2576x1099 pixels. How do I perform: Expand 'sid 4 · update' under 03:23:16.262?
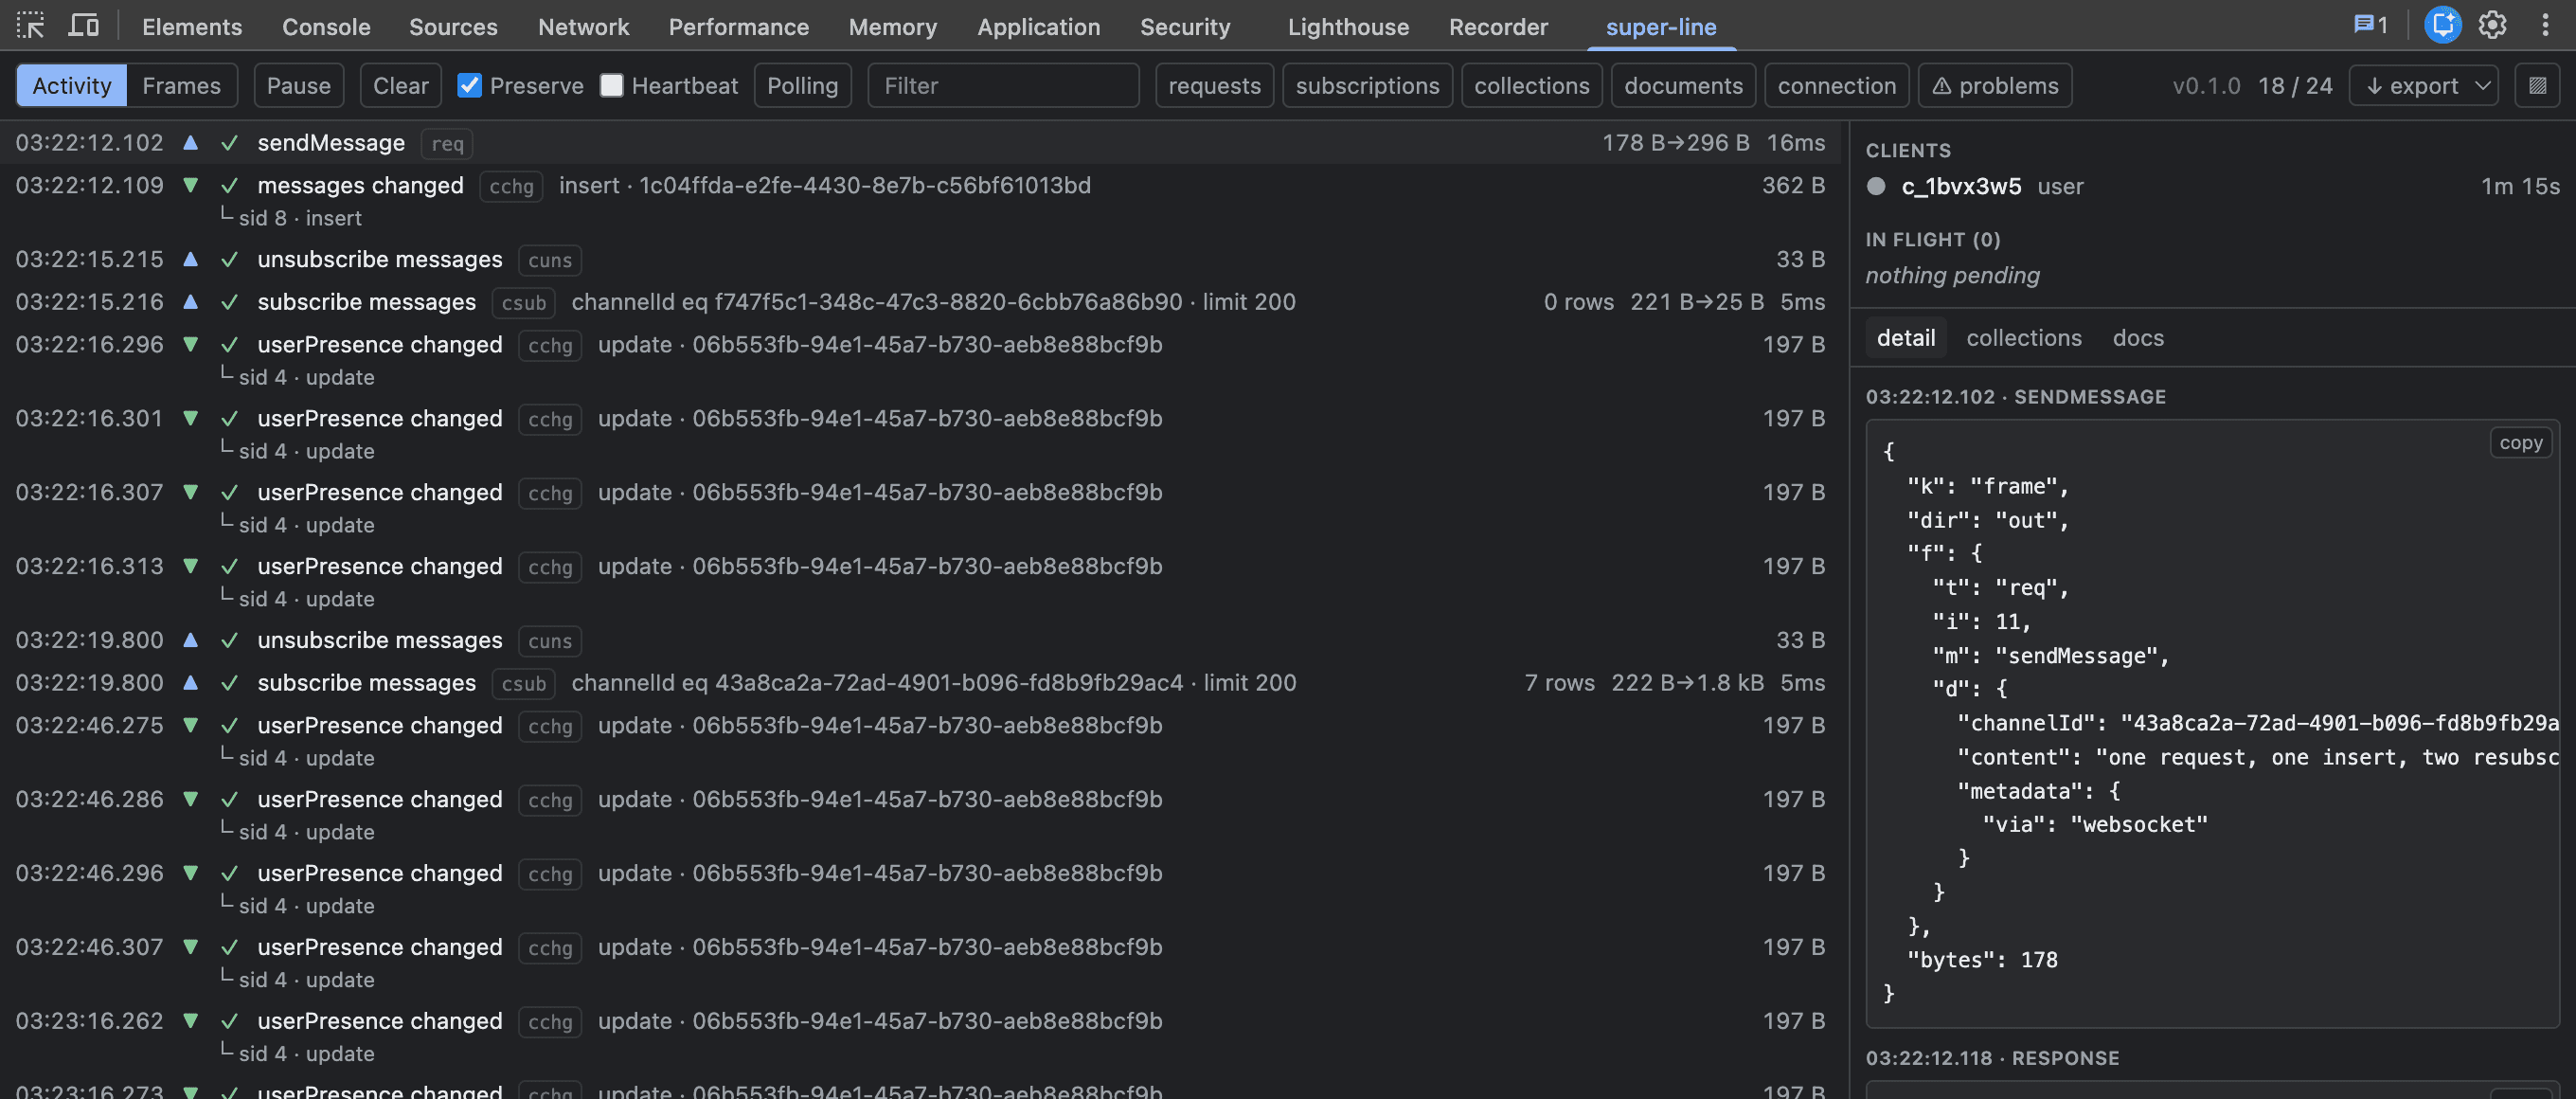click(297, 1055)
